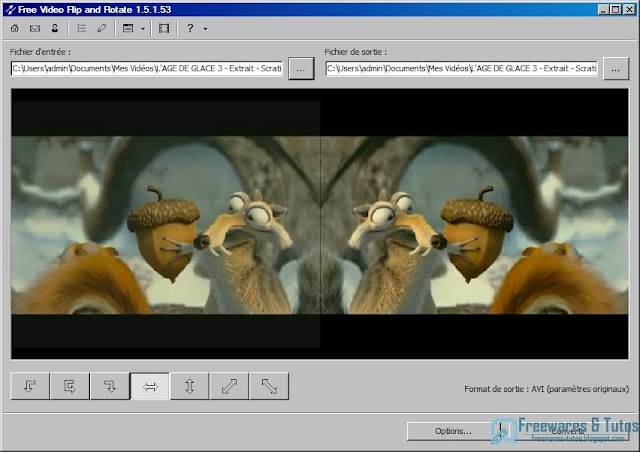The image size is (640, 452).
Task: Browse for the input file
Action: pyautogui.click(x=301, y=68)
